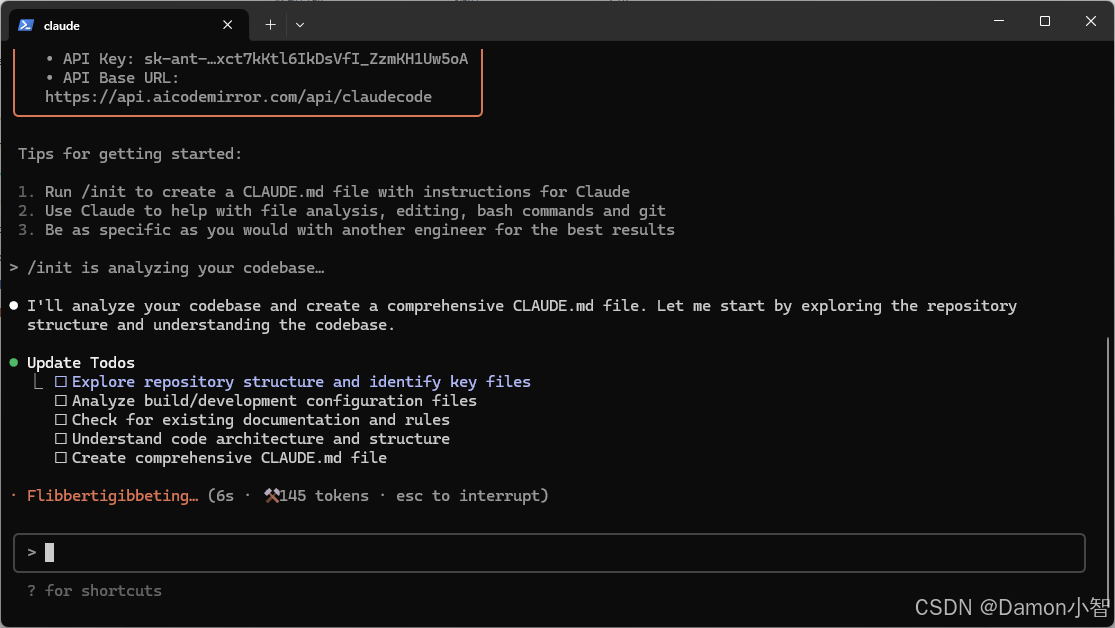The width and height of the screenshot is (1115, 628).
Task: Minimize the terminal window
Action: tap(998, 21)
